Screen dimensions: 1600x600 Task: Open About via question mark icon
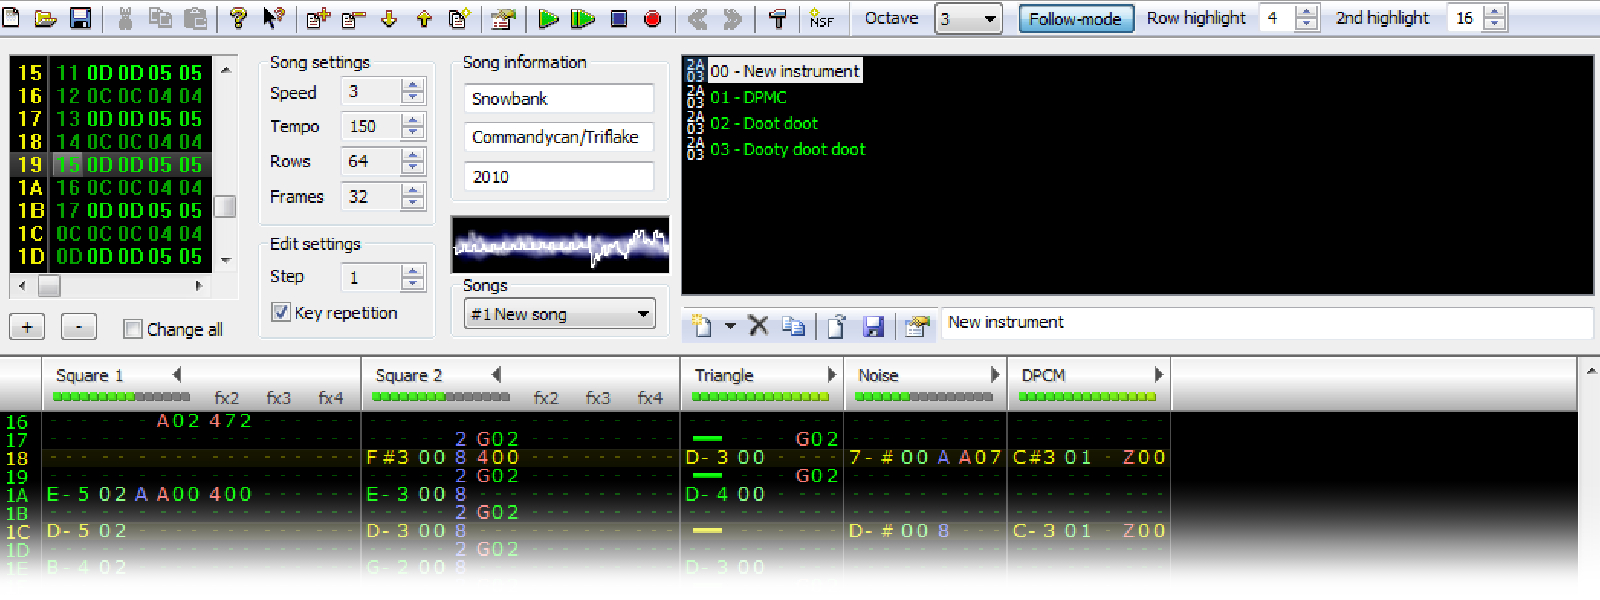(x=238, y=18)
